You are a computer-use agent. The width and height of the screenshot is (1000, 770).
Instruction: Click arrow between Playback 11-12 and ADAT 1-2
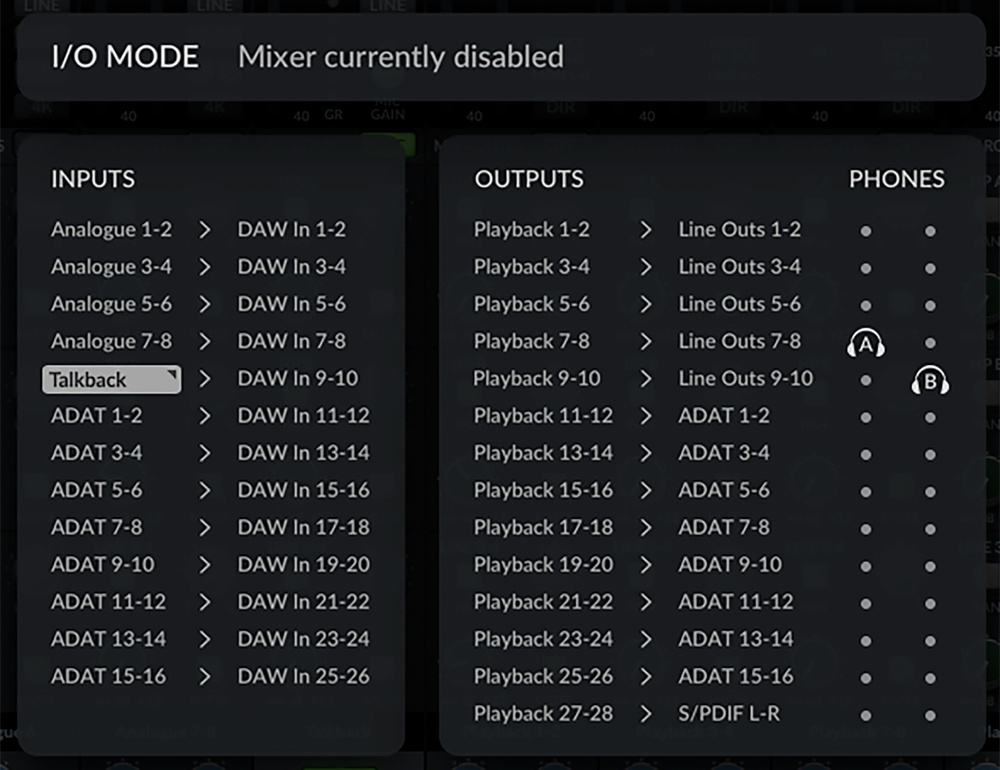pyautogui.click(x=646, y=416)
